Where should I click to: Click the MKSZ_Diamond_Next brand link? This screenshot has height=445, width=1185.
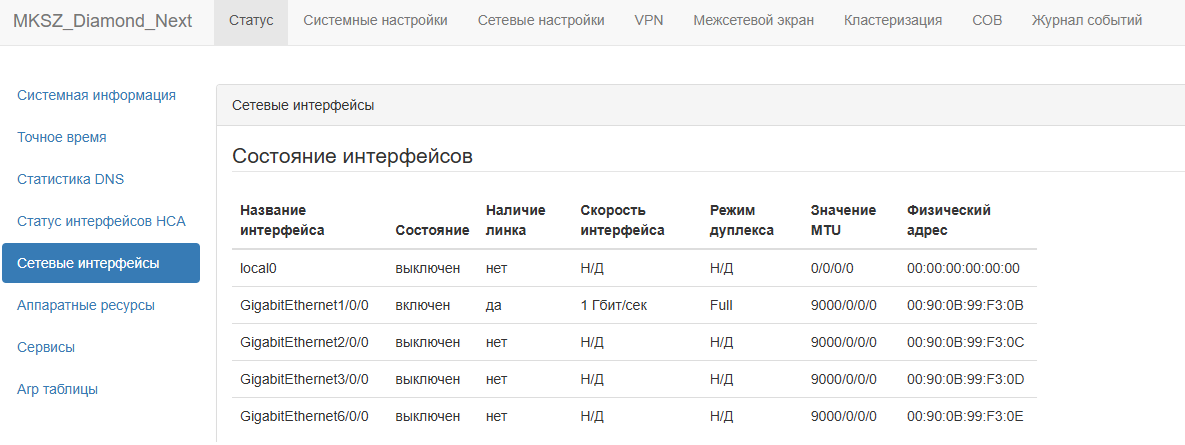coord(103,20)
